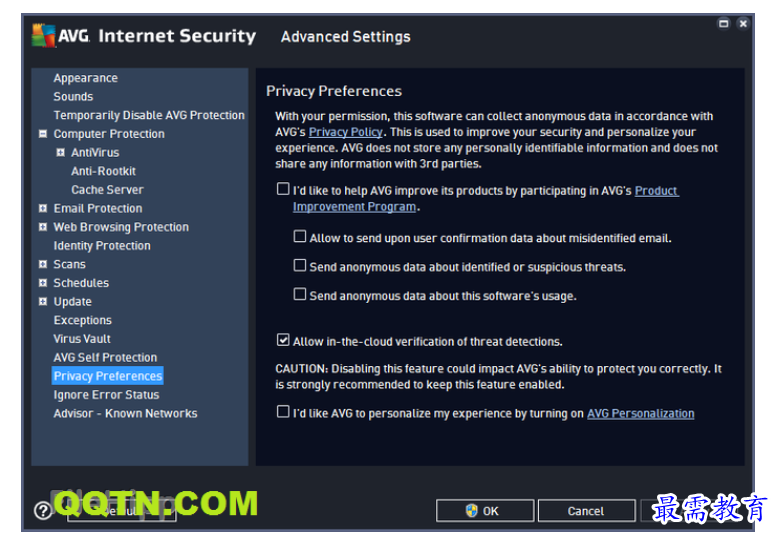Expand the AntiVirus tree node
Screen dimensions: 776x540
[60, 152]
